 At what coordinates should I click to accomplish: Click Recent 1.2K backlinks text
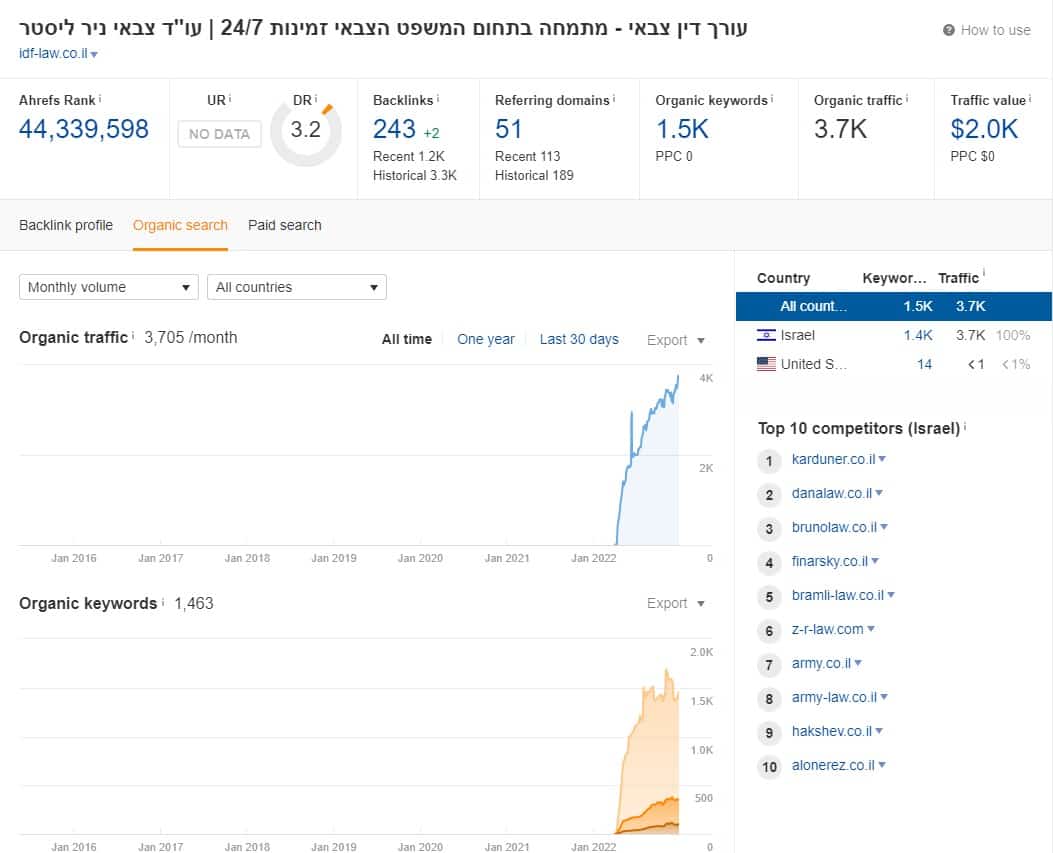click(409, 156)
